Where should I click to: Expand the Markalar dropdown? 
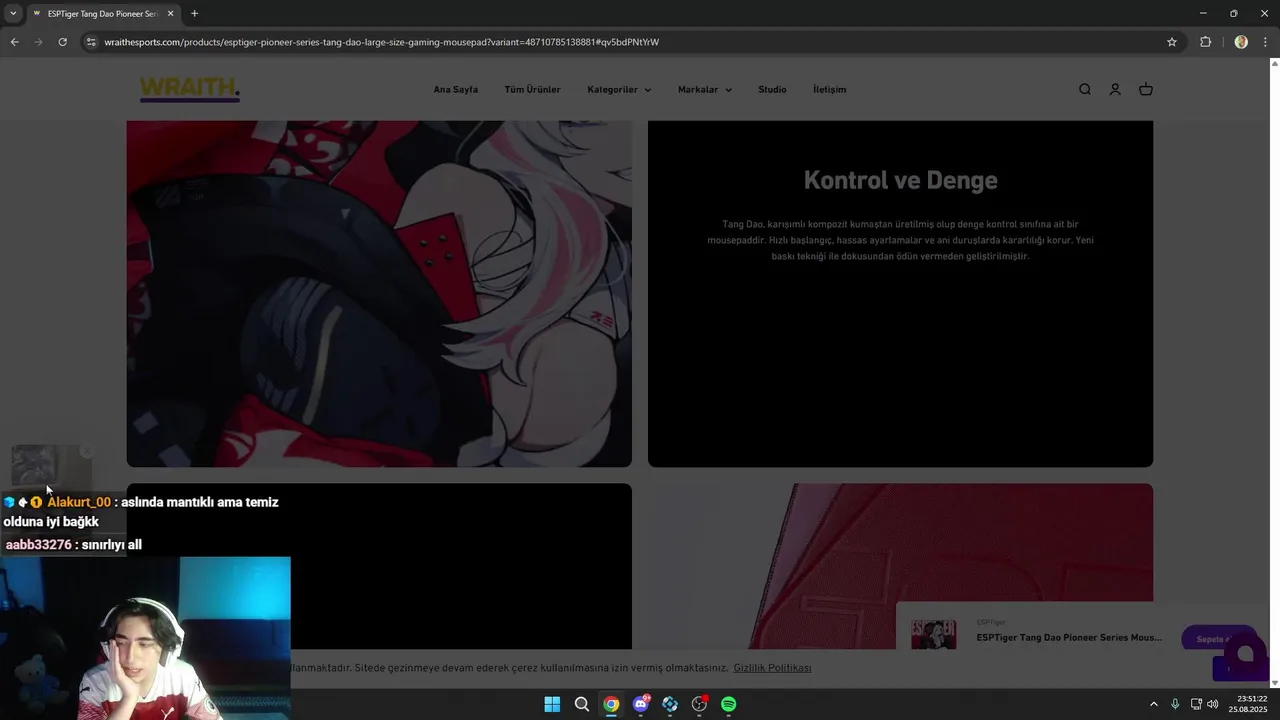pyautogui.click(x=705, y=89)
